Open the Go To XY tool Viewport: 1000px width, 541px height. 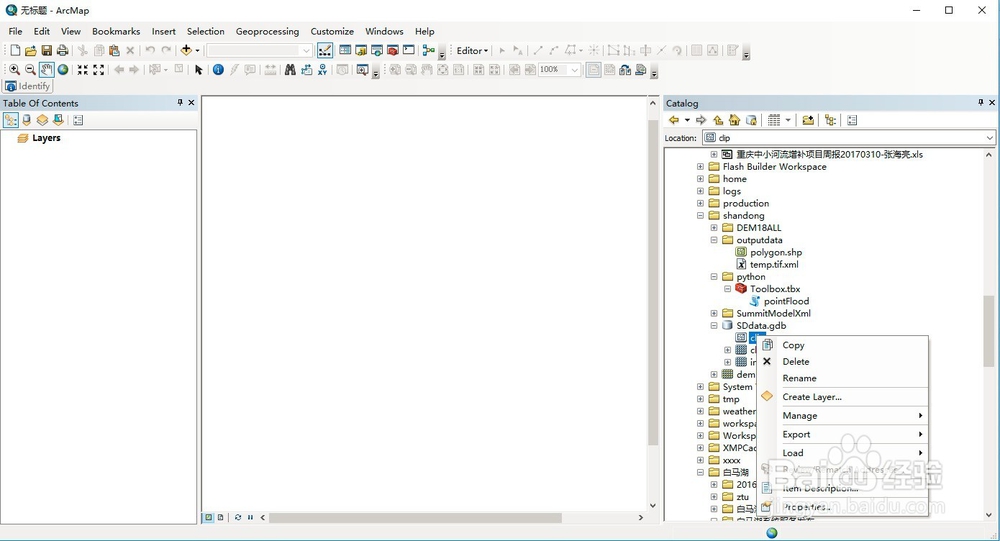(322, 70)
